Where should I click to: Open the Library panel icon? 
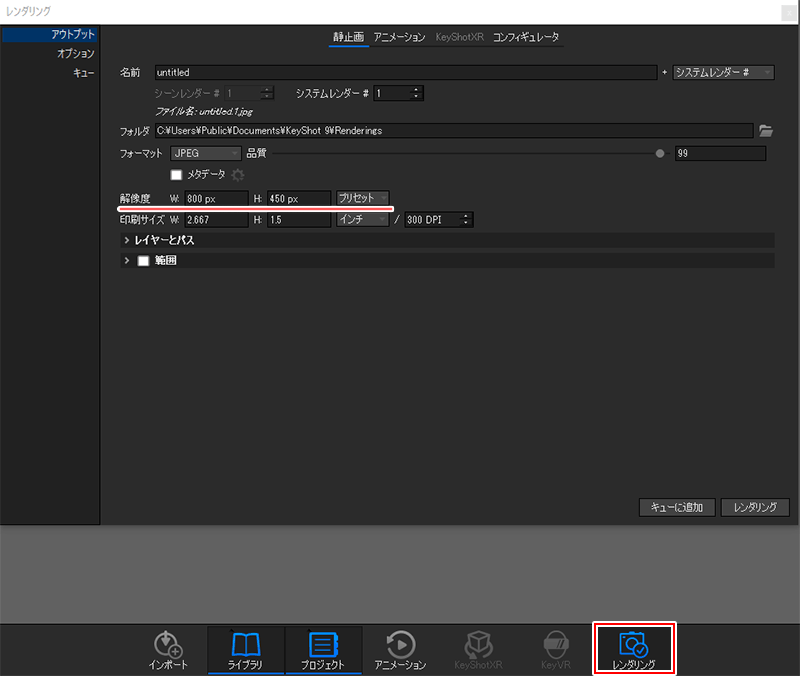245,650
